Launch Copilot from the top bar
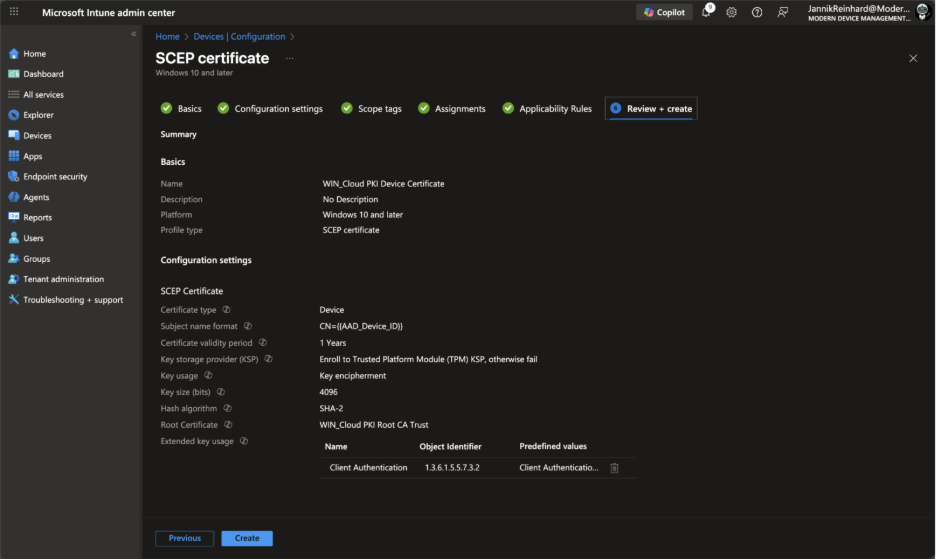This screenshot has height=559, width=936. click(x=664, y=12)
